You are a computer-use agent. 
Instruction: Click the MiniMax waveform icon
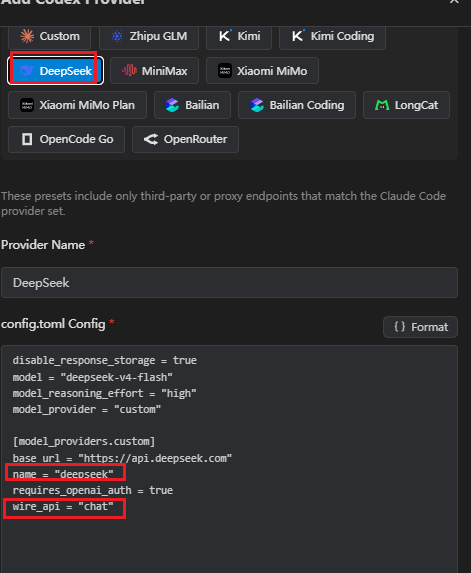click(x=129, y=70)
